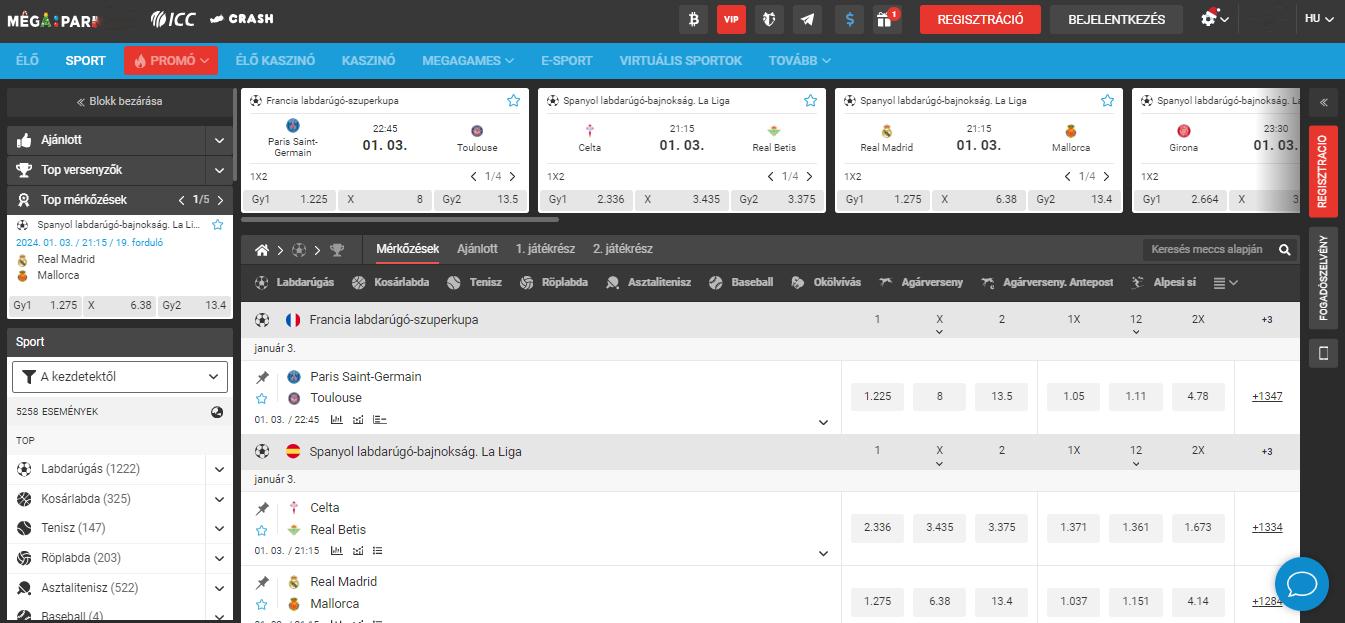Open the Telegram channel icon

(x=808, y=19)
